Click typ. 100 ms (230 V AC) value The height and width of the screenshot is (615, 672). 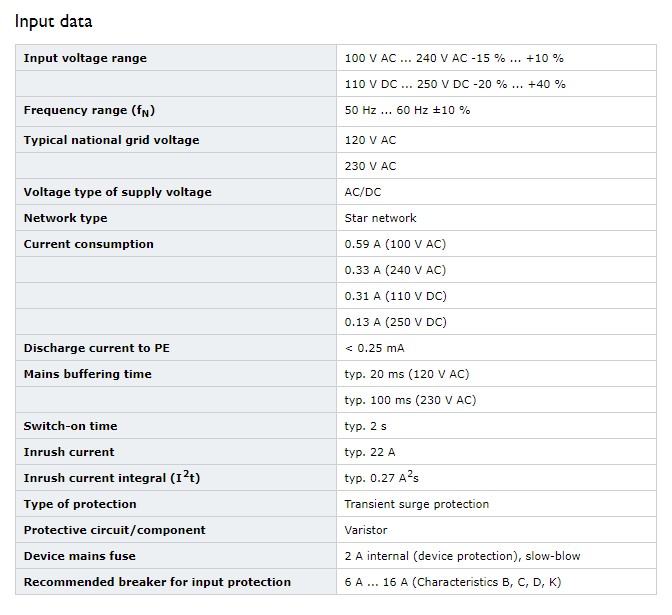coord(410,400)
